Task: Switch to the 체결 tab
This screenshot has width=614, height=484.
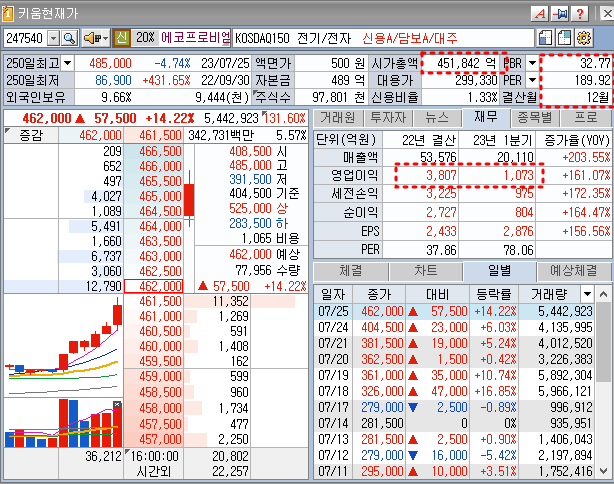Action: [351, 271]
